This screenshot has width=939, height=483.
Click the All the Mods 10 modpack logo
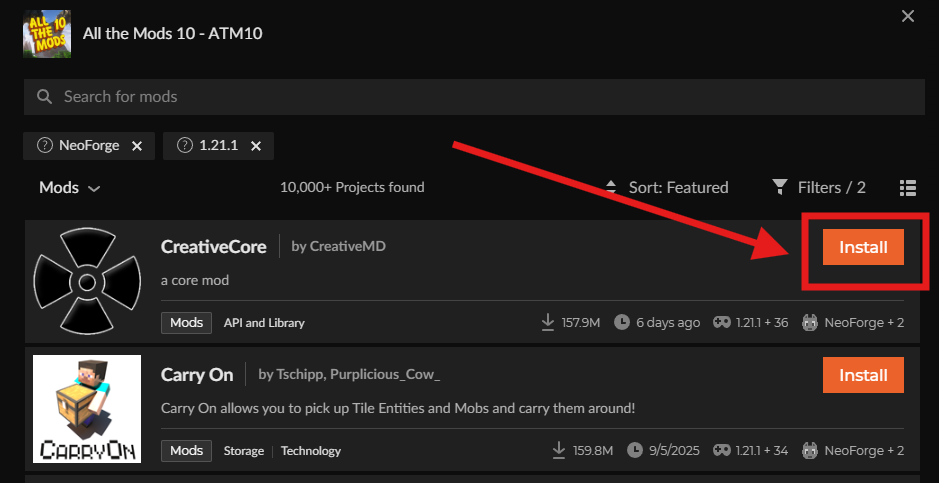tap(47, 34)
